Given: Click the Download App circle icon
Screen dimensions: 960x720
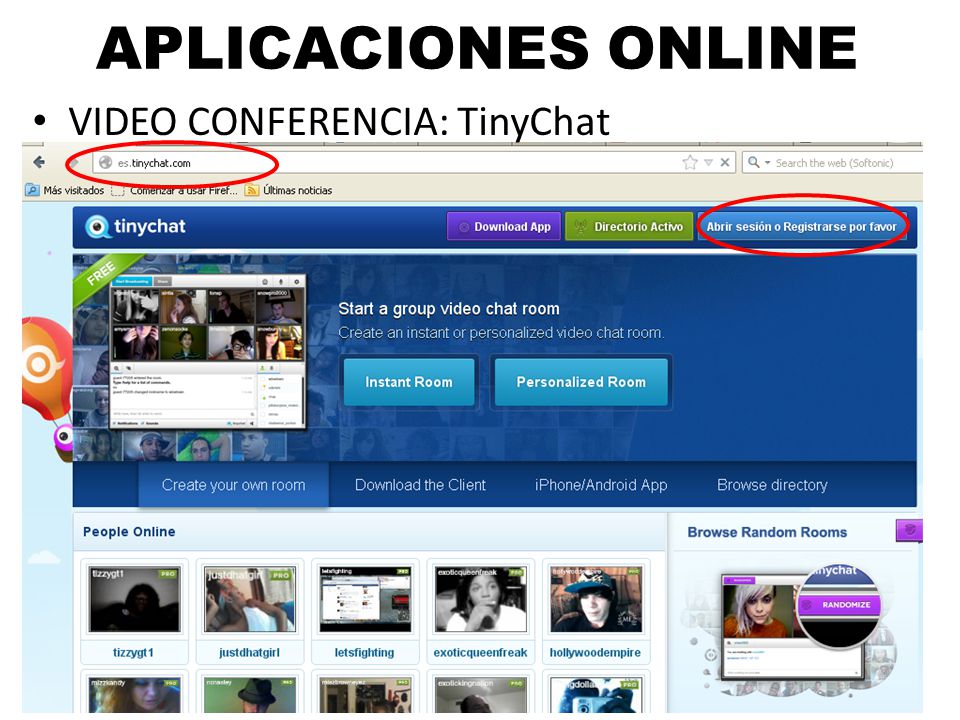Looking at the screenshot, I should tap(464, 227).
